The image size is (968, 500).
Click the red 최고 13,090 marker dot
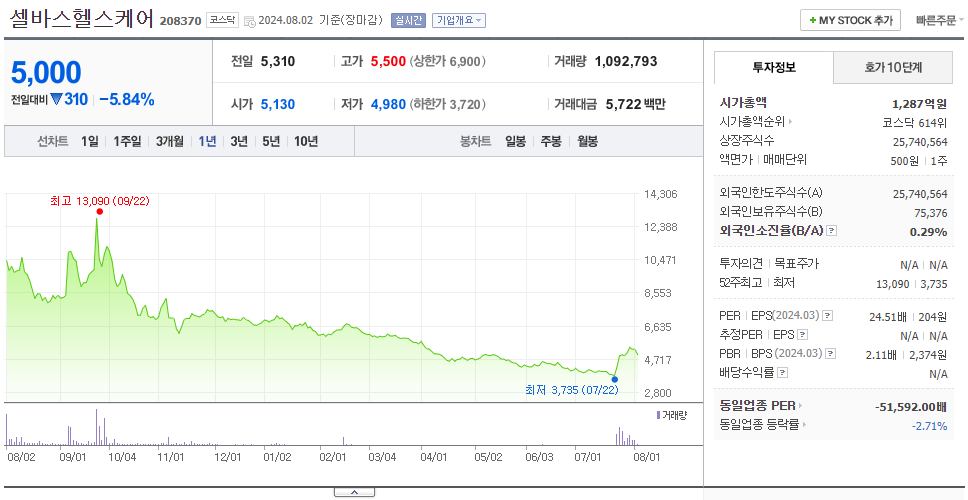[x=99, y=212]
